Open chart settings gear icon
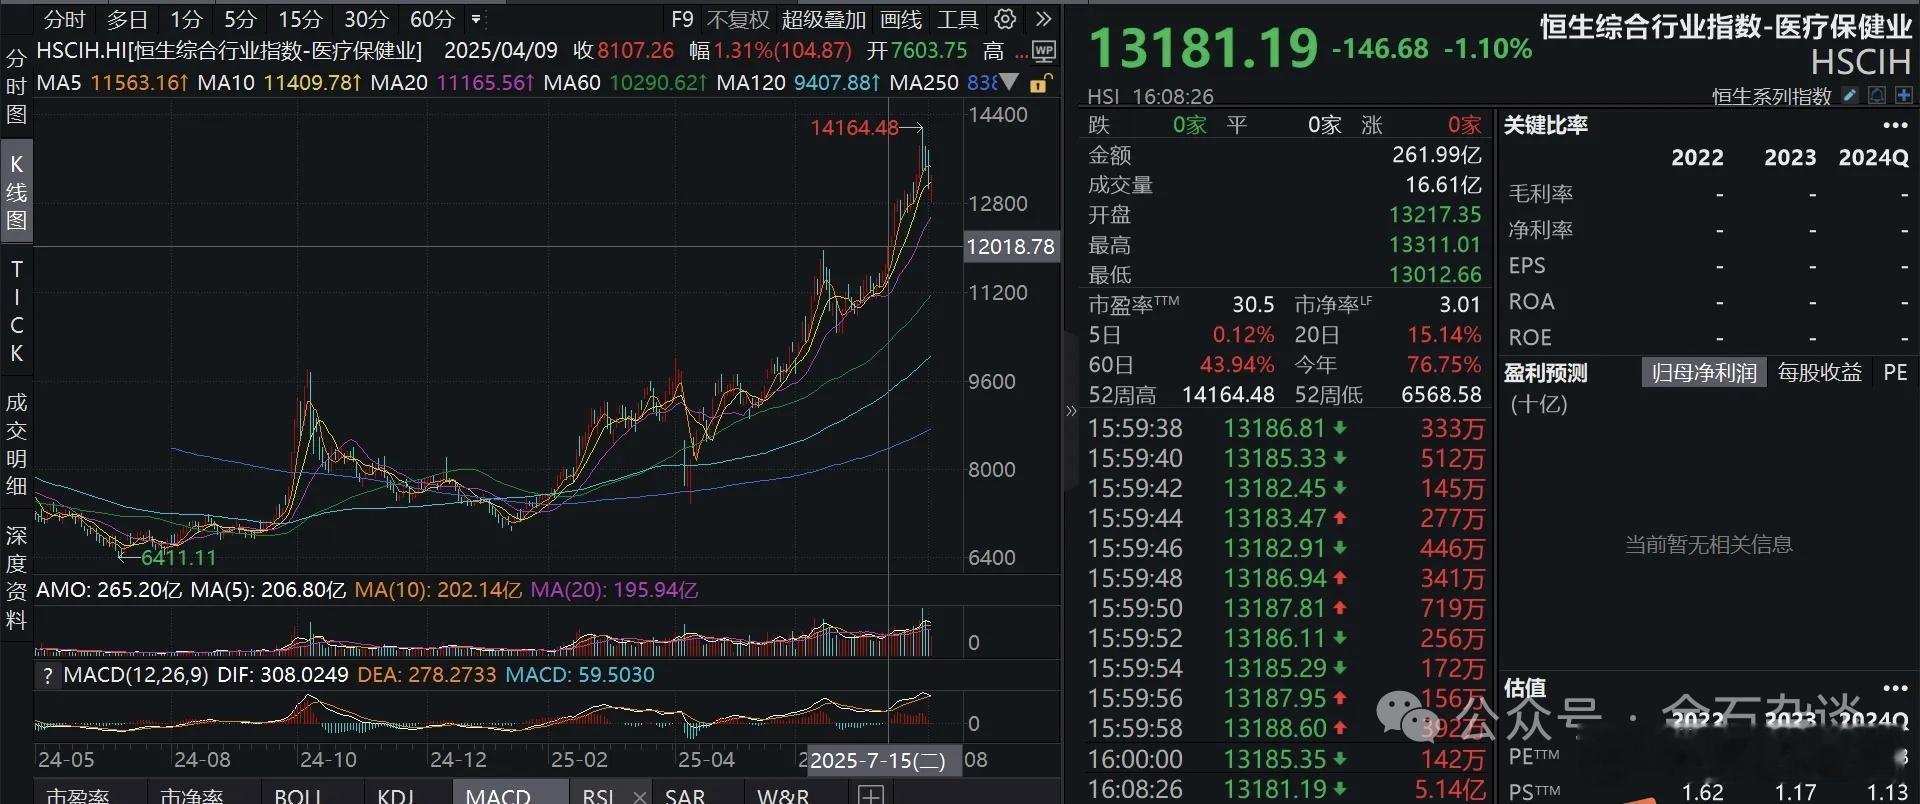 (1006, 19)
